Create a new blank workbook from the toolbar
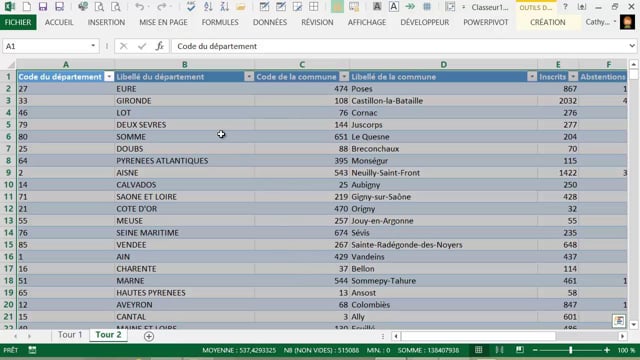The width and height of the screenshot is (640, 360). click(27, 7)
